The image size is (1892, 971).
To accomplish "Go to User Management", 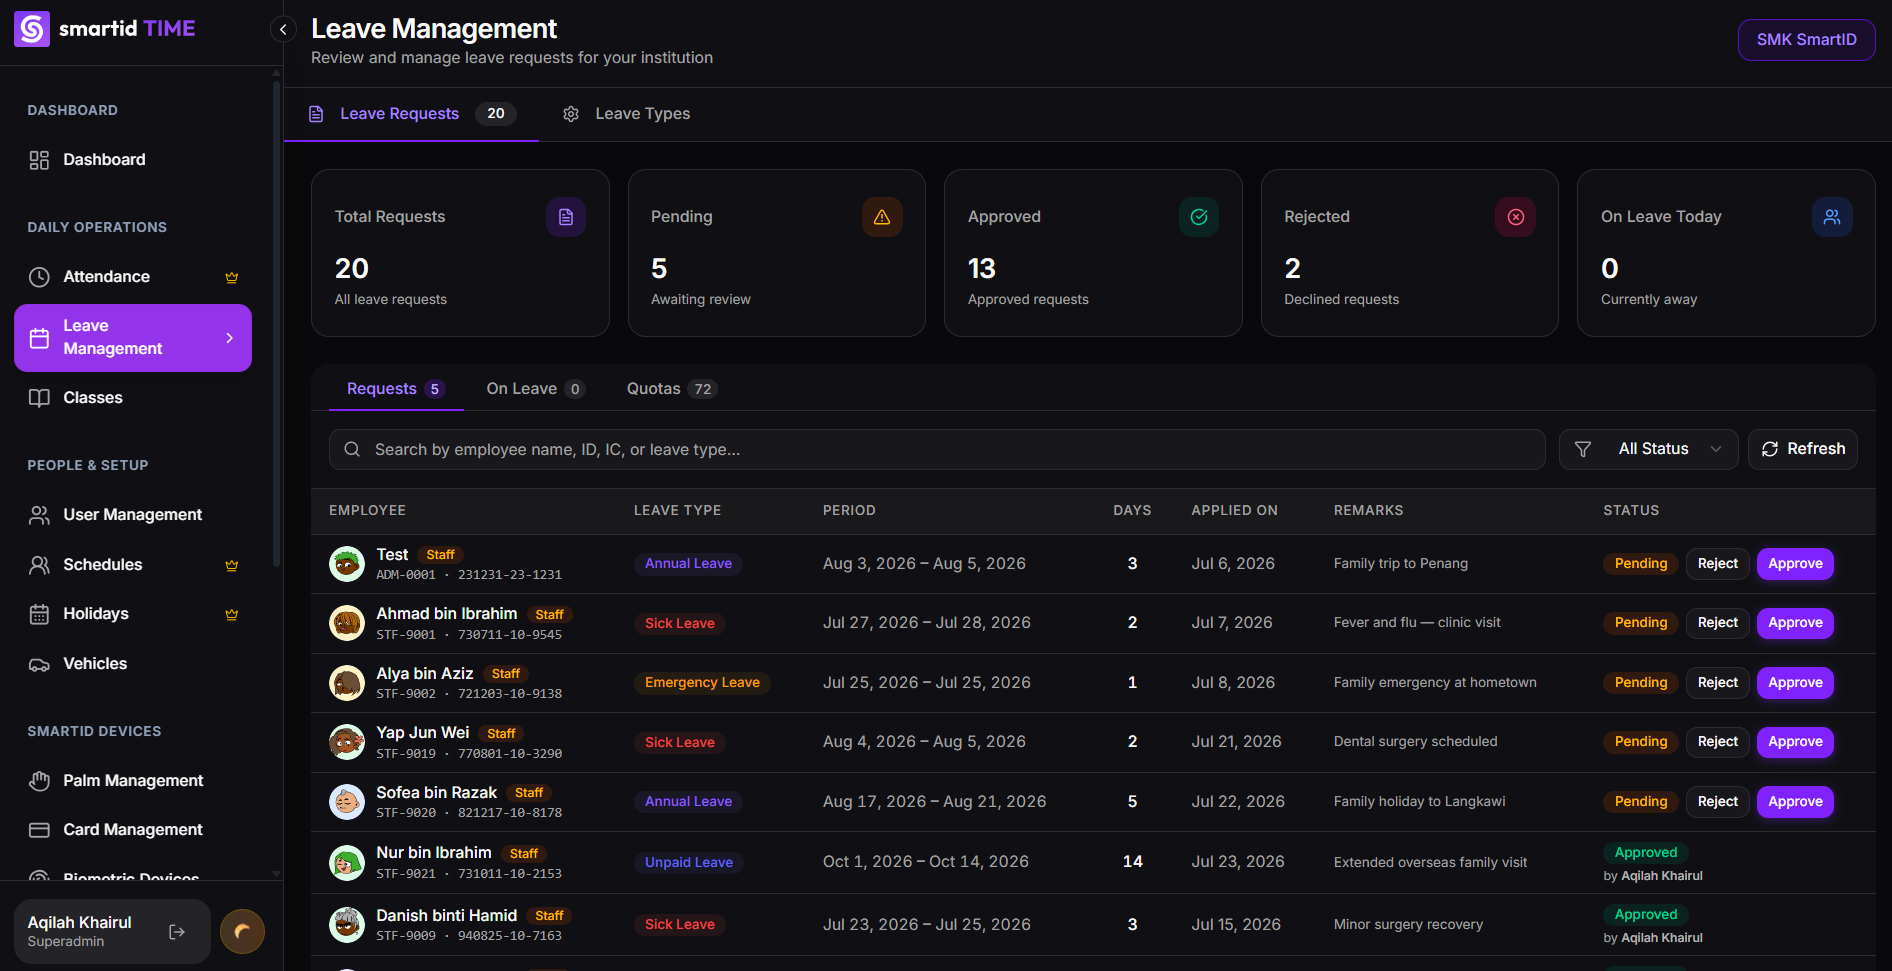I will [x=133, y=515].
